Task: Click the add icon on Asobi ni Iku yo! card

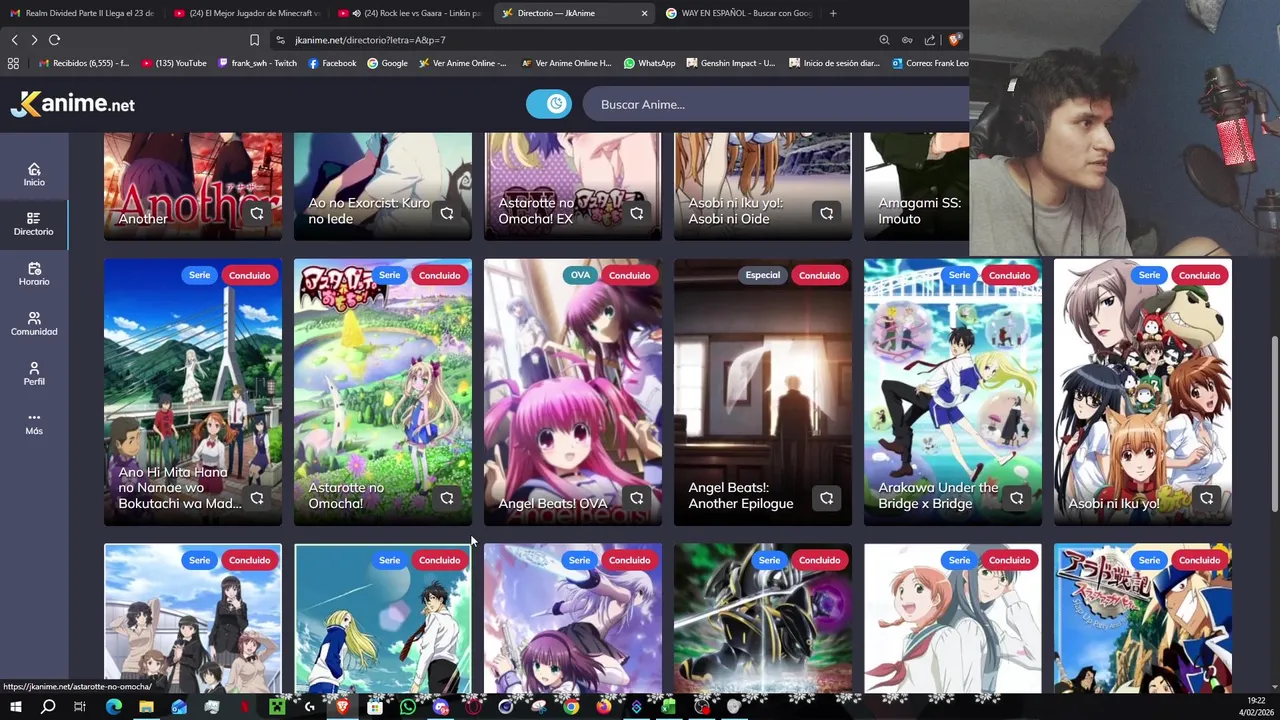Action: pyautogui.click(x=1207, y=498)
